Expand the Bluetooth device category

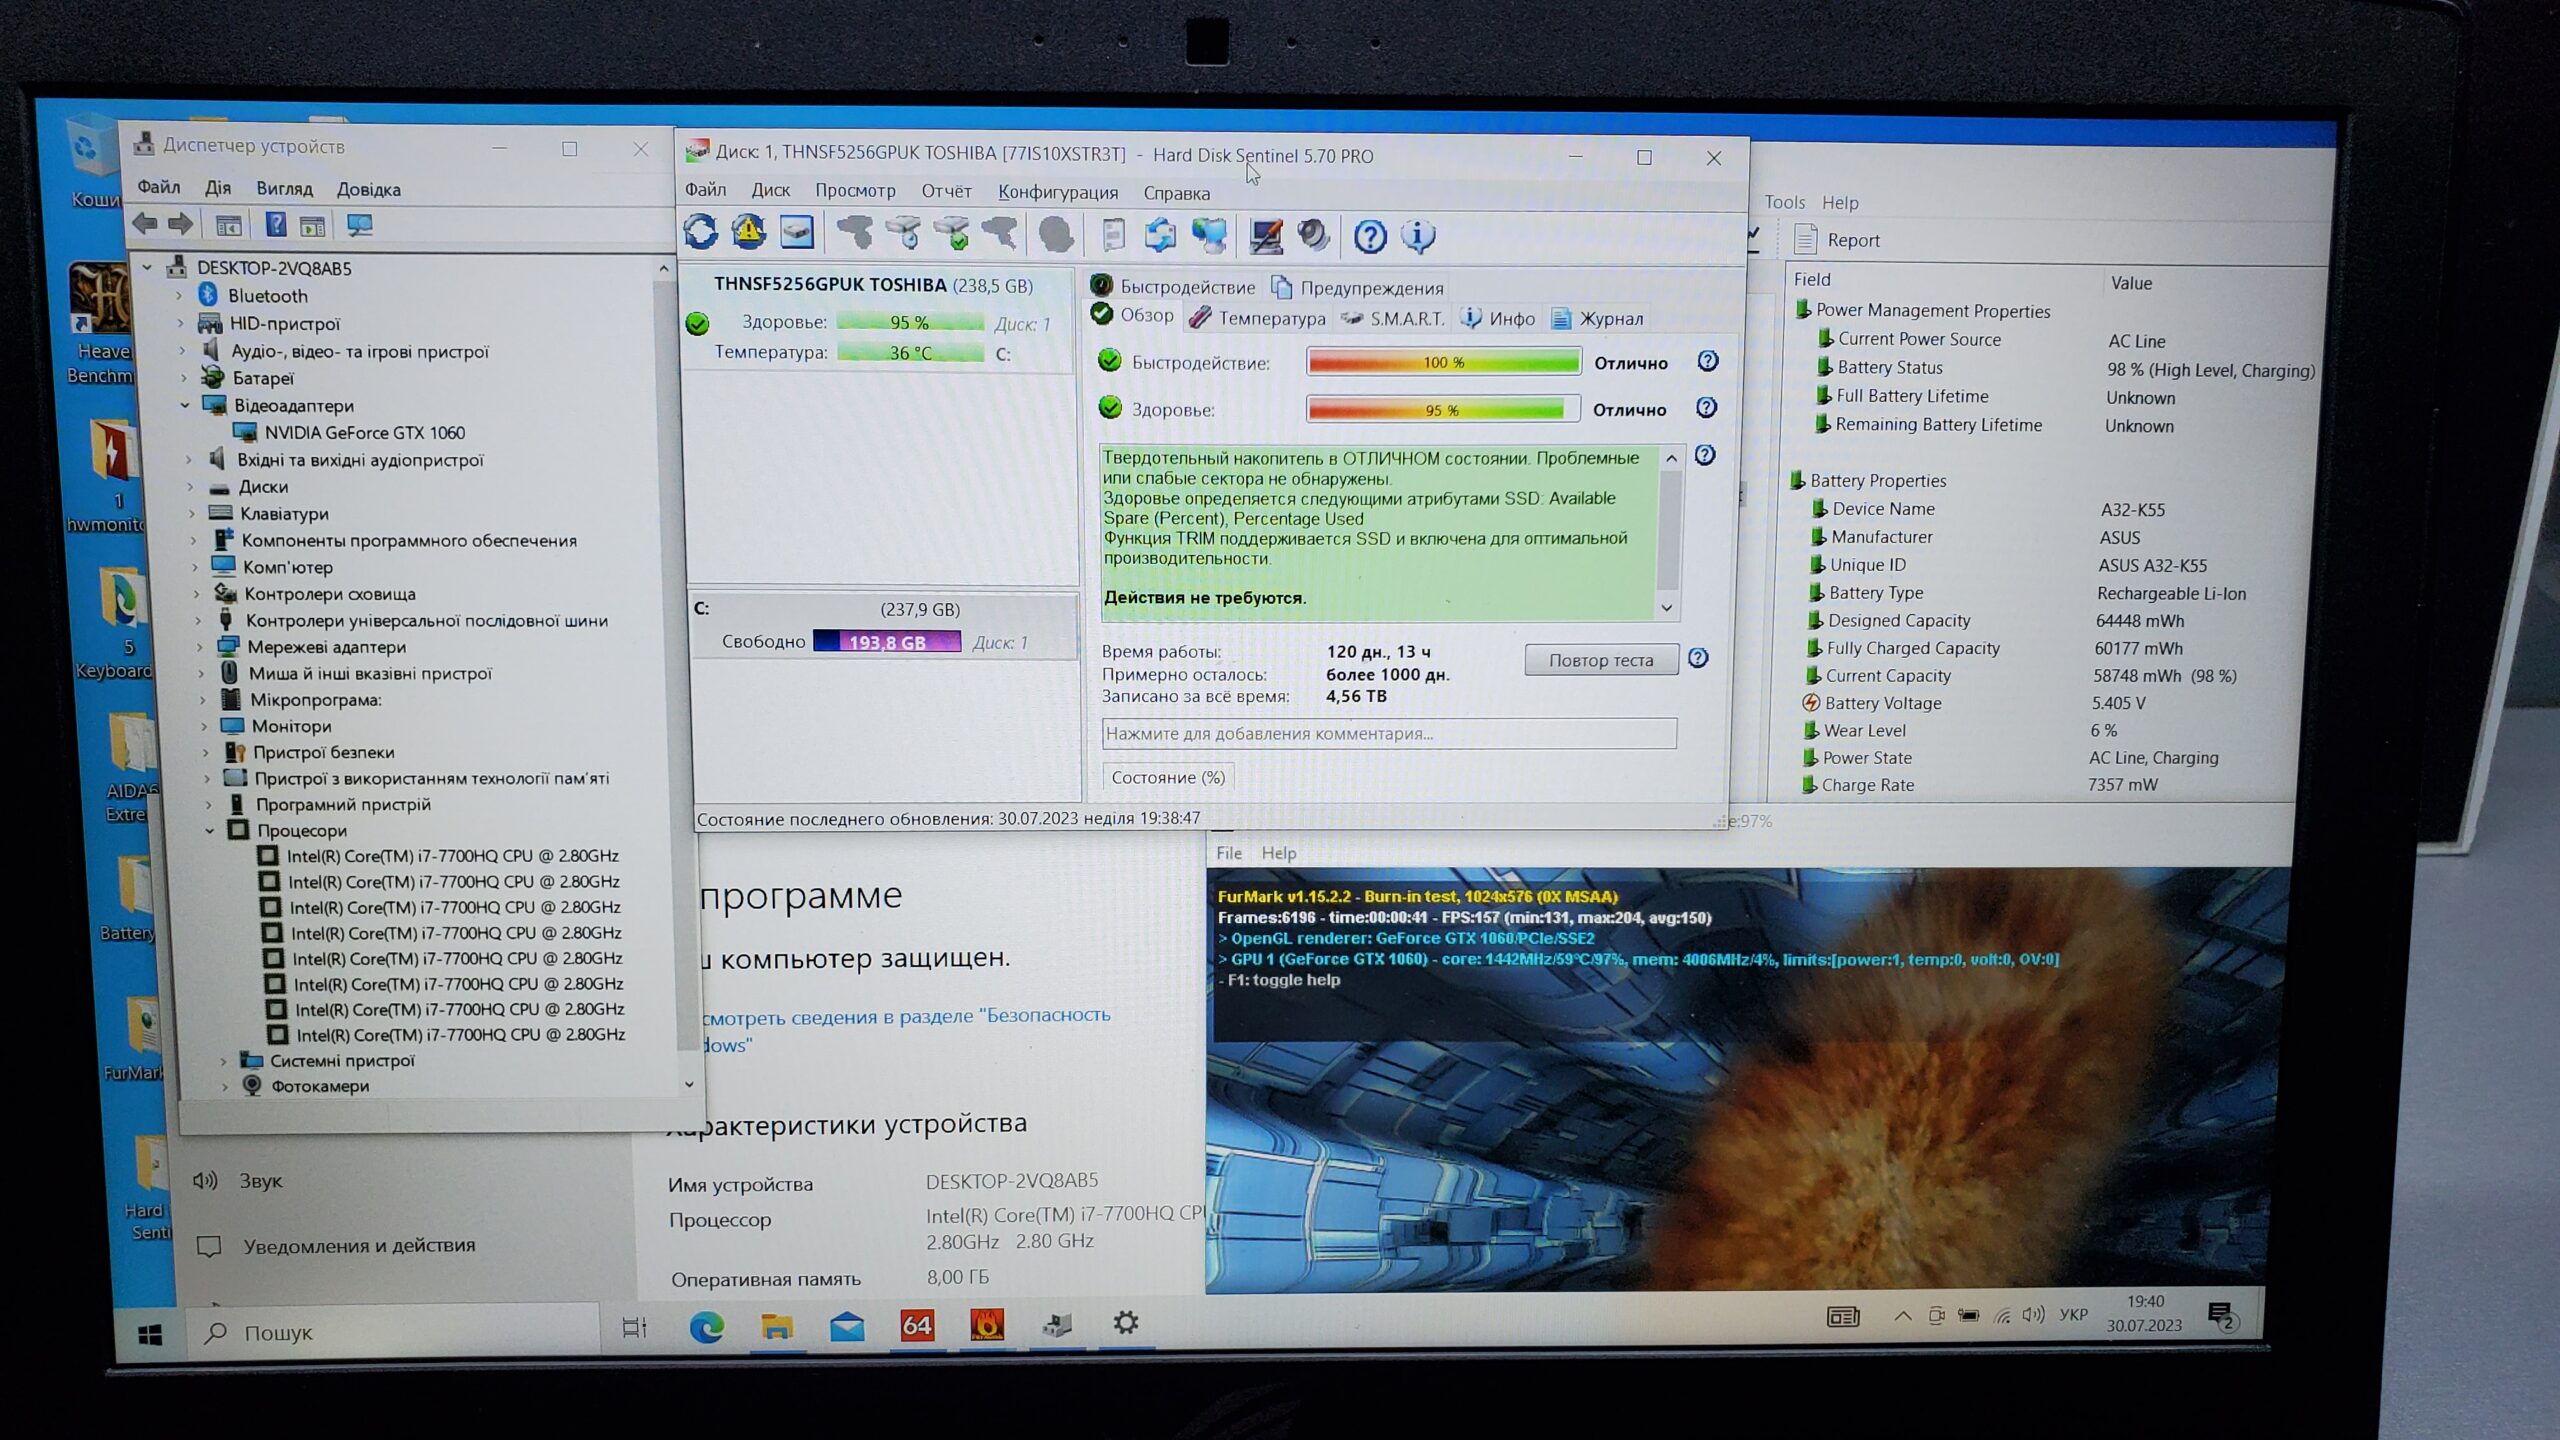click(x=179, y=296)
